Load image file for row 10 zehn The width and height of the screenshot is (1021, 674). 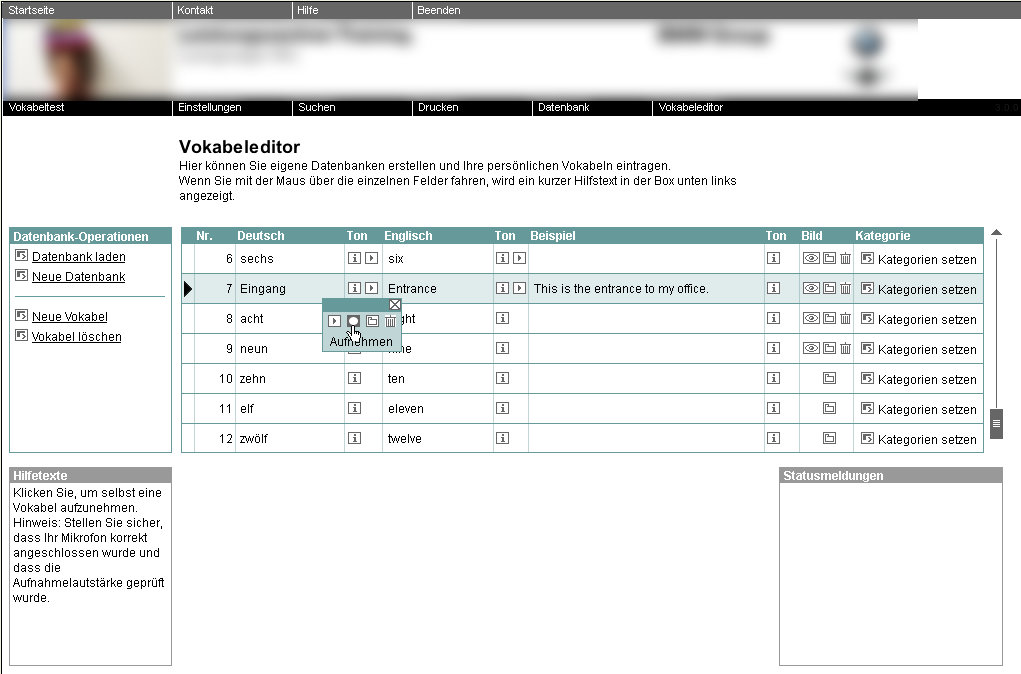tap(828, 379)
